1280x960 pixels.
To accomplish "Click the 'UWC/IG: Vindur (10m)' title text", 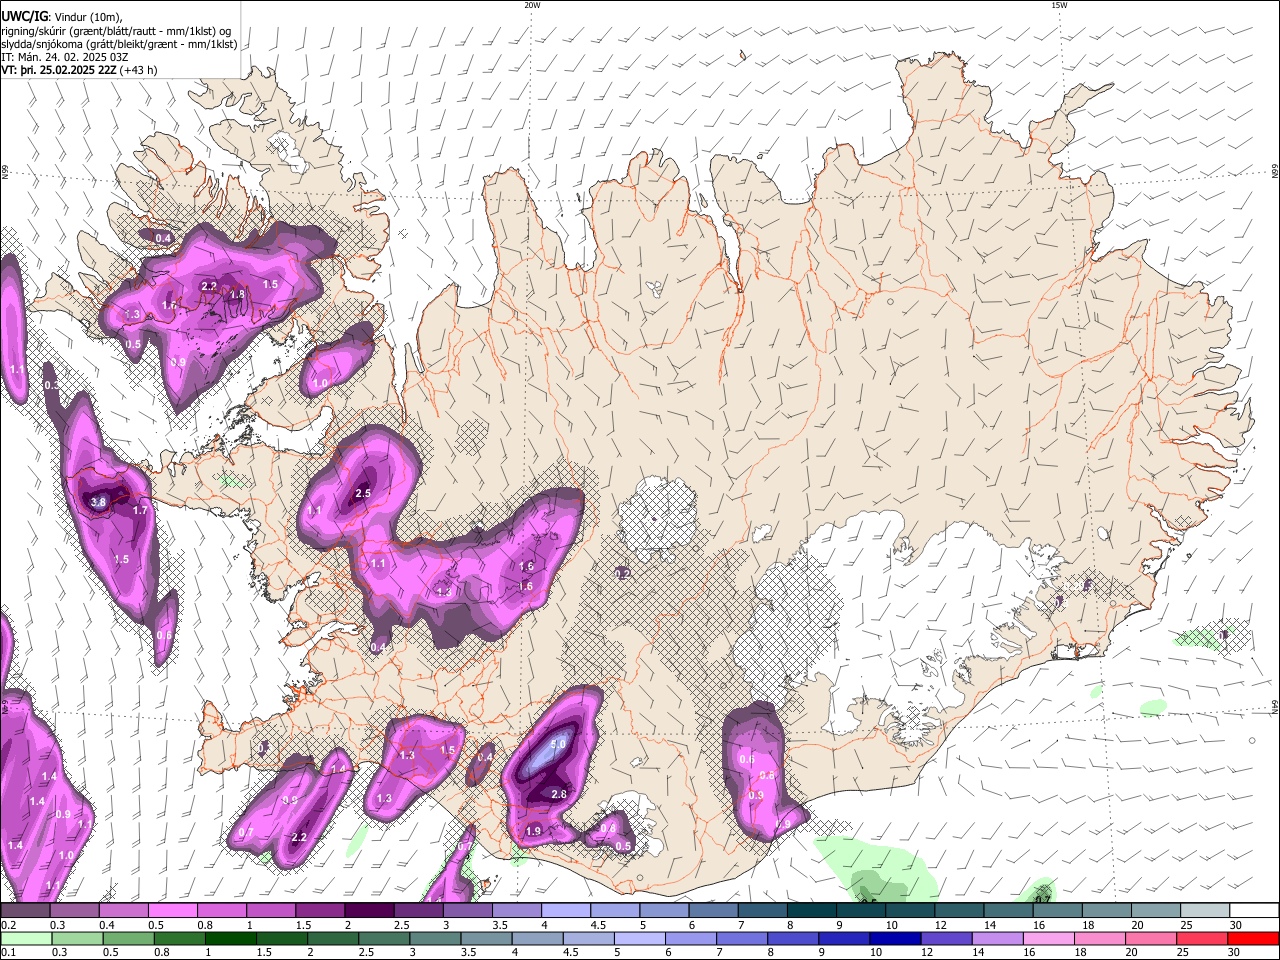I will 62,17.
